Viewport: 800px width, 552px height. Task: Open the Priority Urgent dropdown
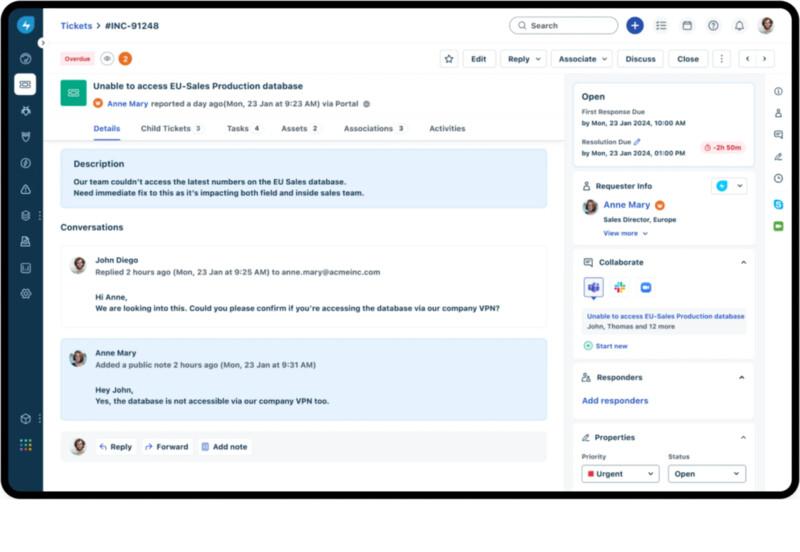coord(620,474)
